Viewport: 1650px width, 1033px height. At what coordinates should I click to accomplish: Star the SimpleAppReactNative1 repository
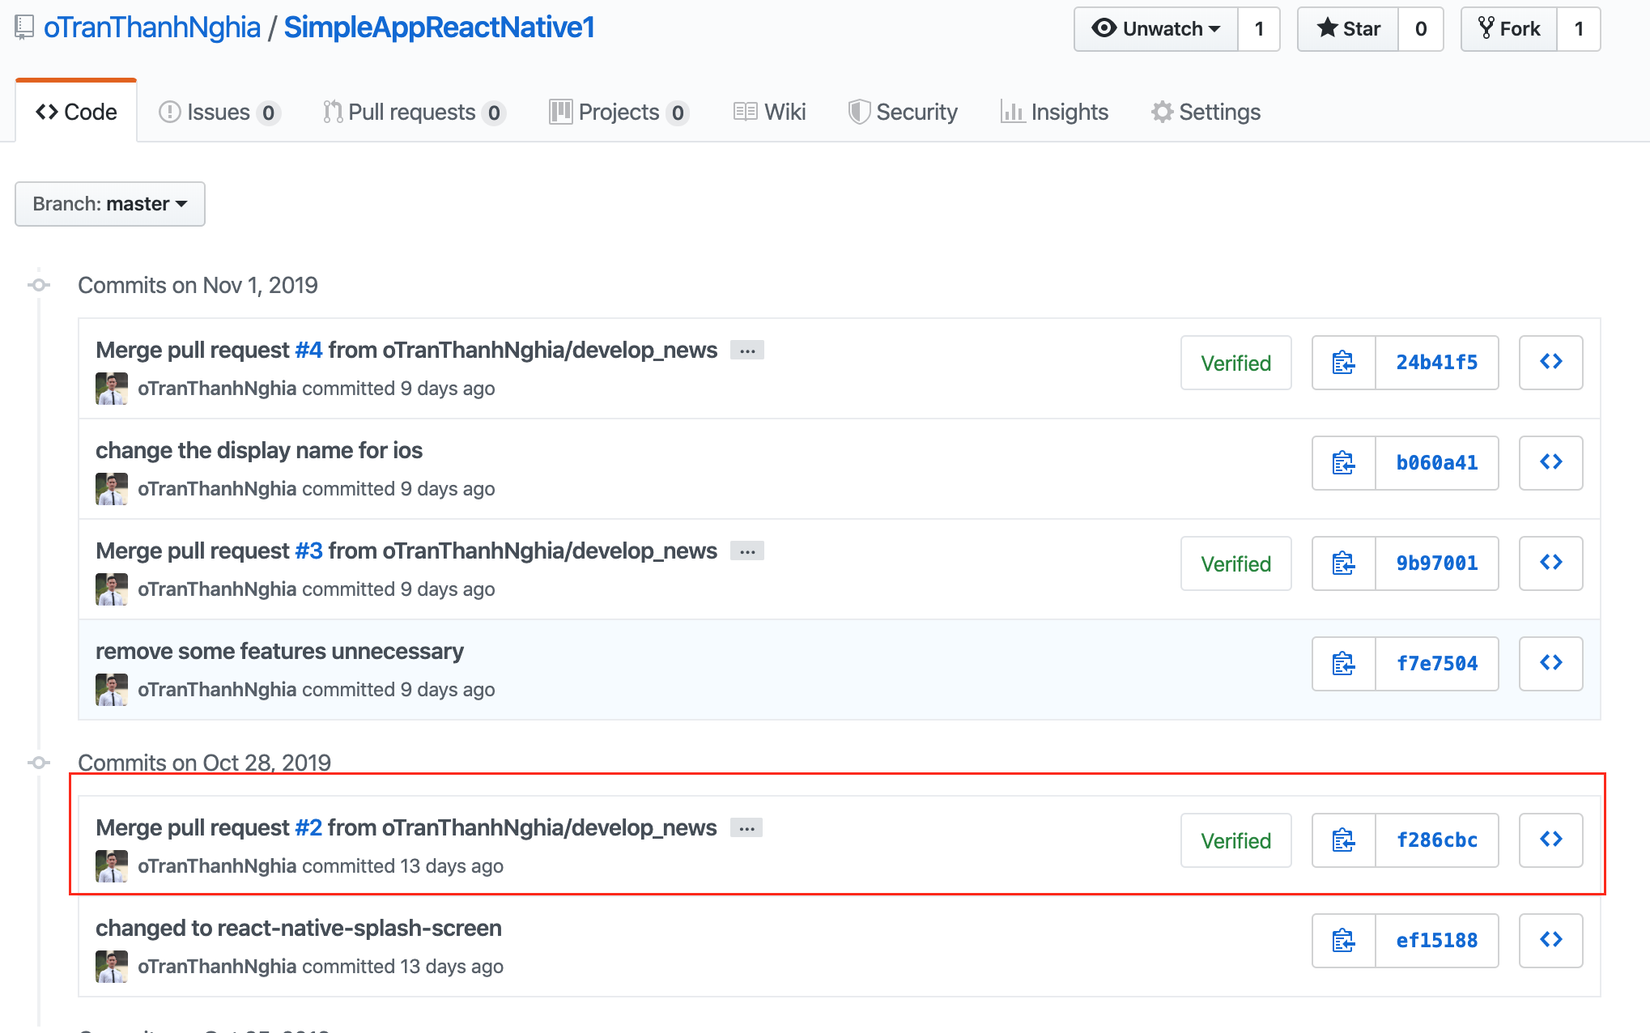[1348, 29]
